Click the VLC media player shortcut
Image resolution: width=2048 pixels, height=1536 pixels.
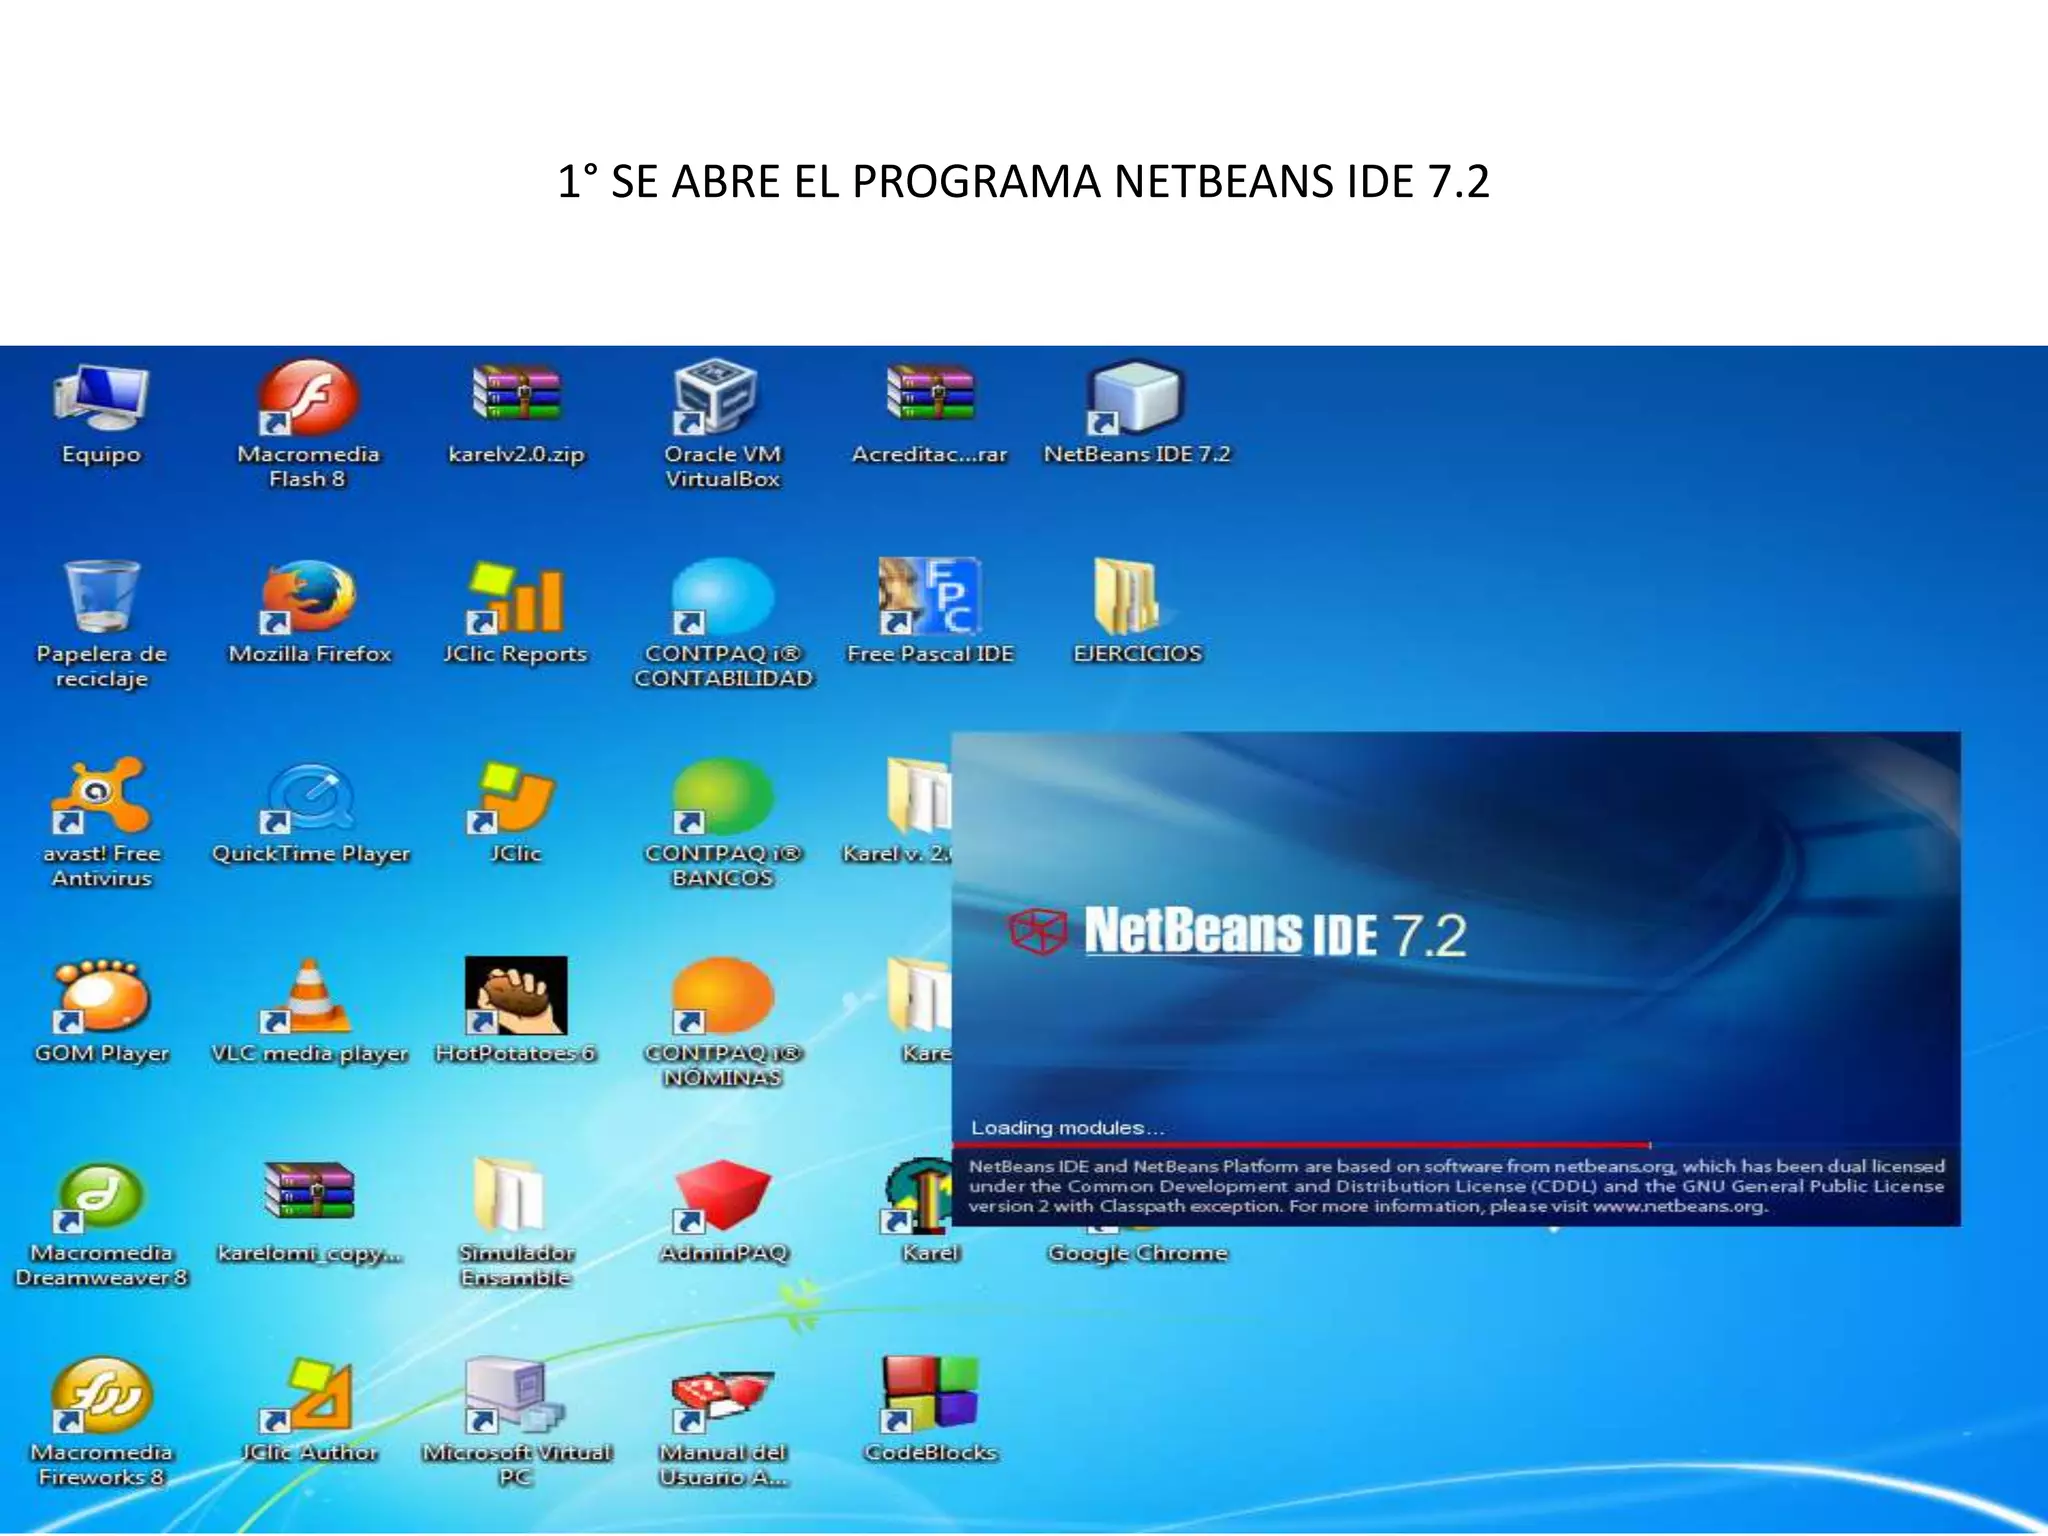pos(308,998)
